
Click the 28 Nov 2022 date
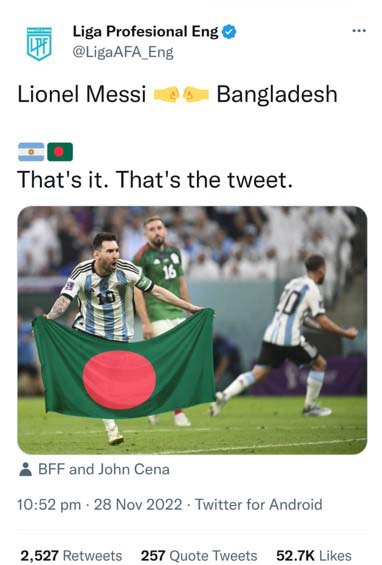(x=138, y=504)
